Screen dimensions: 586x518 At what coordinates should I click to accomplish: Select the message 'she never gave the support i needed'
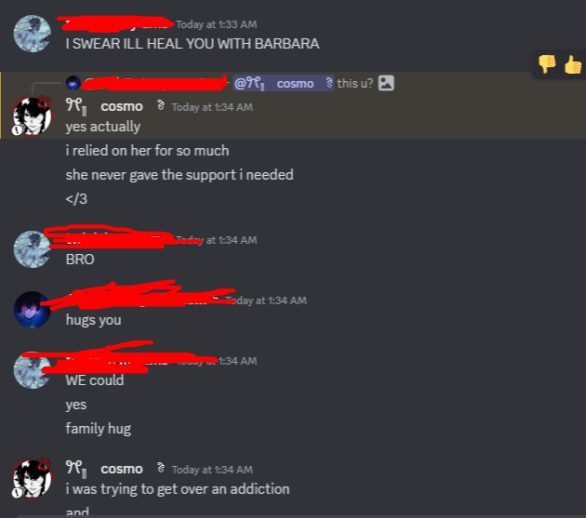[x=179, y=175]
